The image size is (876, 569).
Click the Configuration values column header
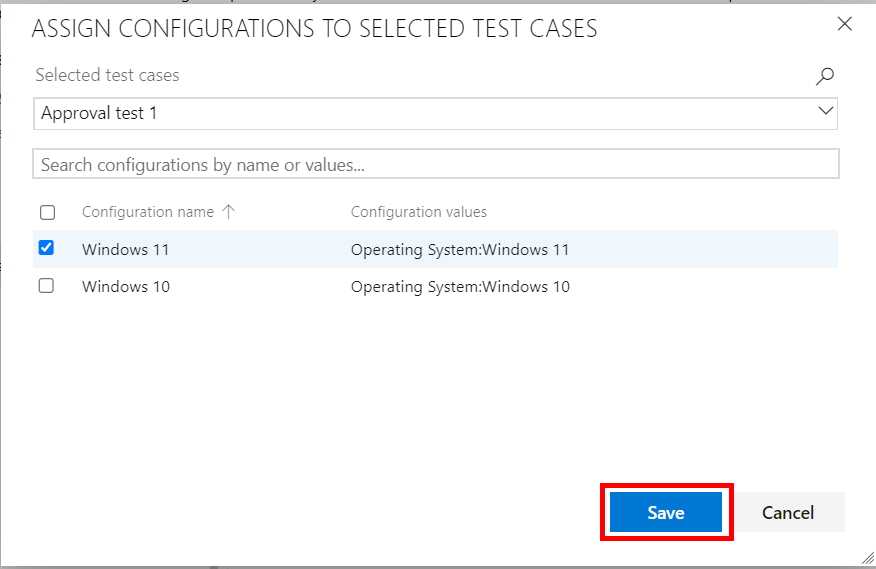(x=418, y=212)
